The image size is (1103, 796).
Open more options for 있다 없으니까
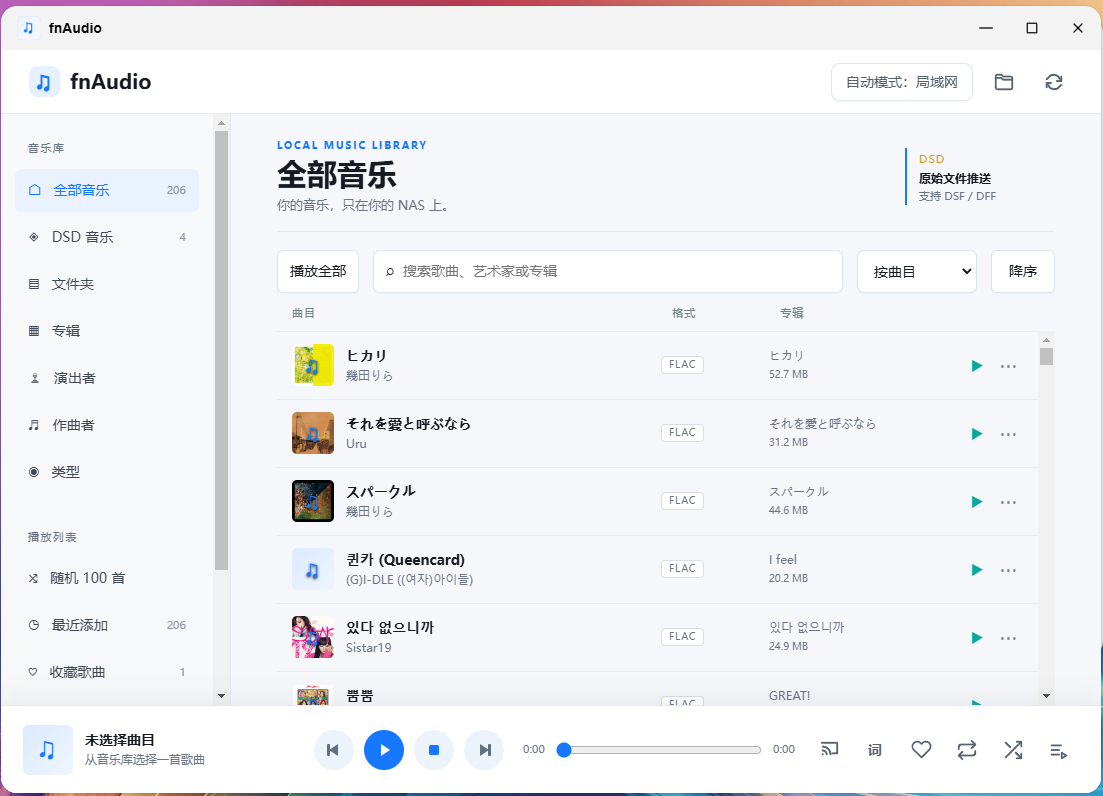tap(1008, 638)
